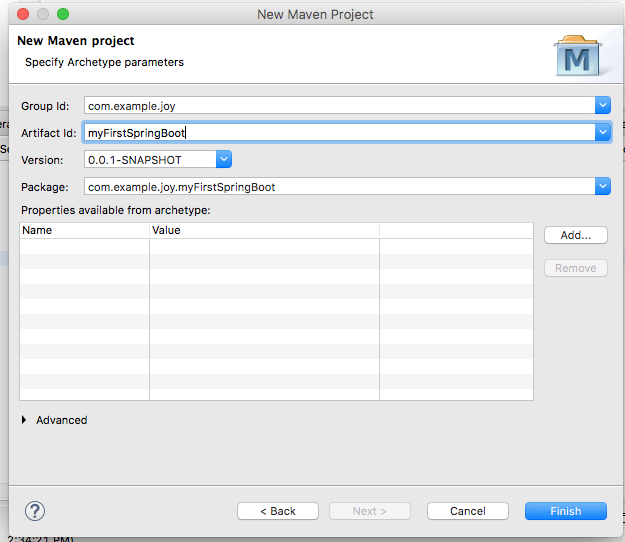Click in the Version 0.0.1-SNAPSHOT field

[x=149, y=159]
